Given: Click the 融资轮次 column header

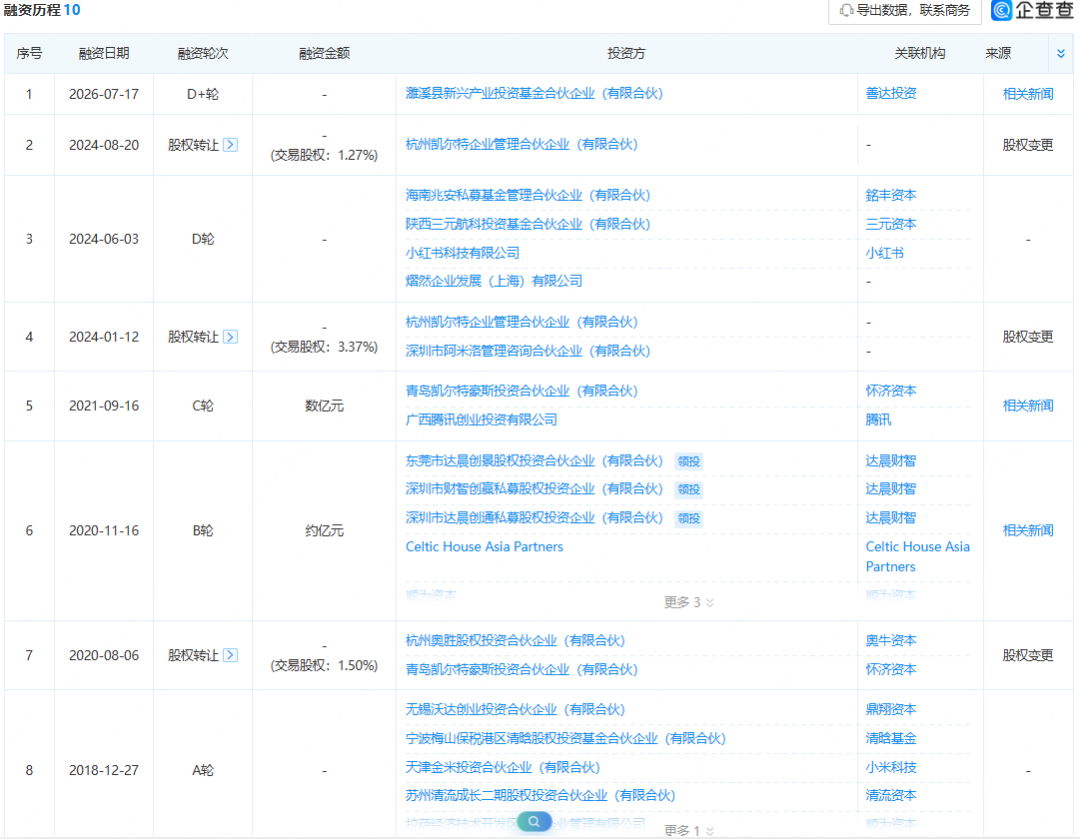Looking at the screenshot, I should click(202, 54).
